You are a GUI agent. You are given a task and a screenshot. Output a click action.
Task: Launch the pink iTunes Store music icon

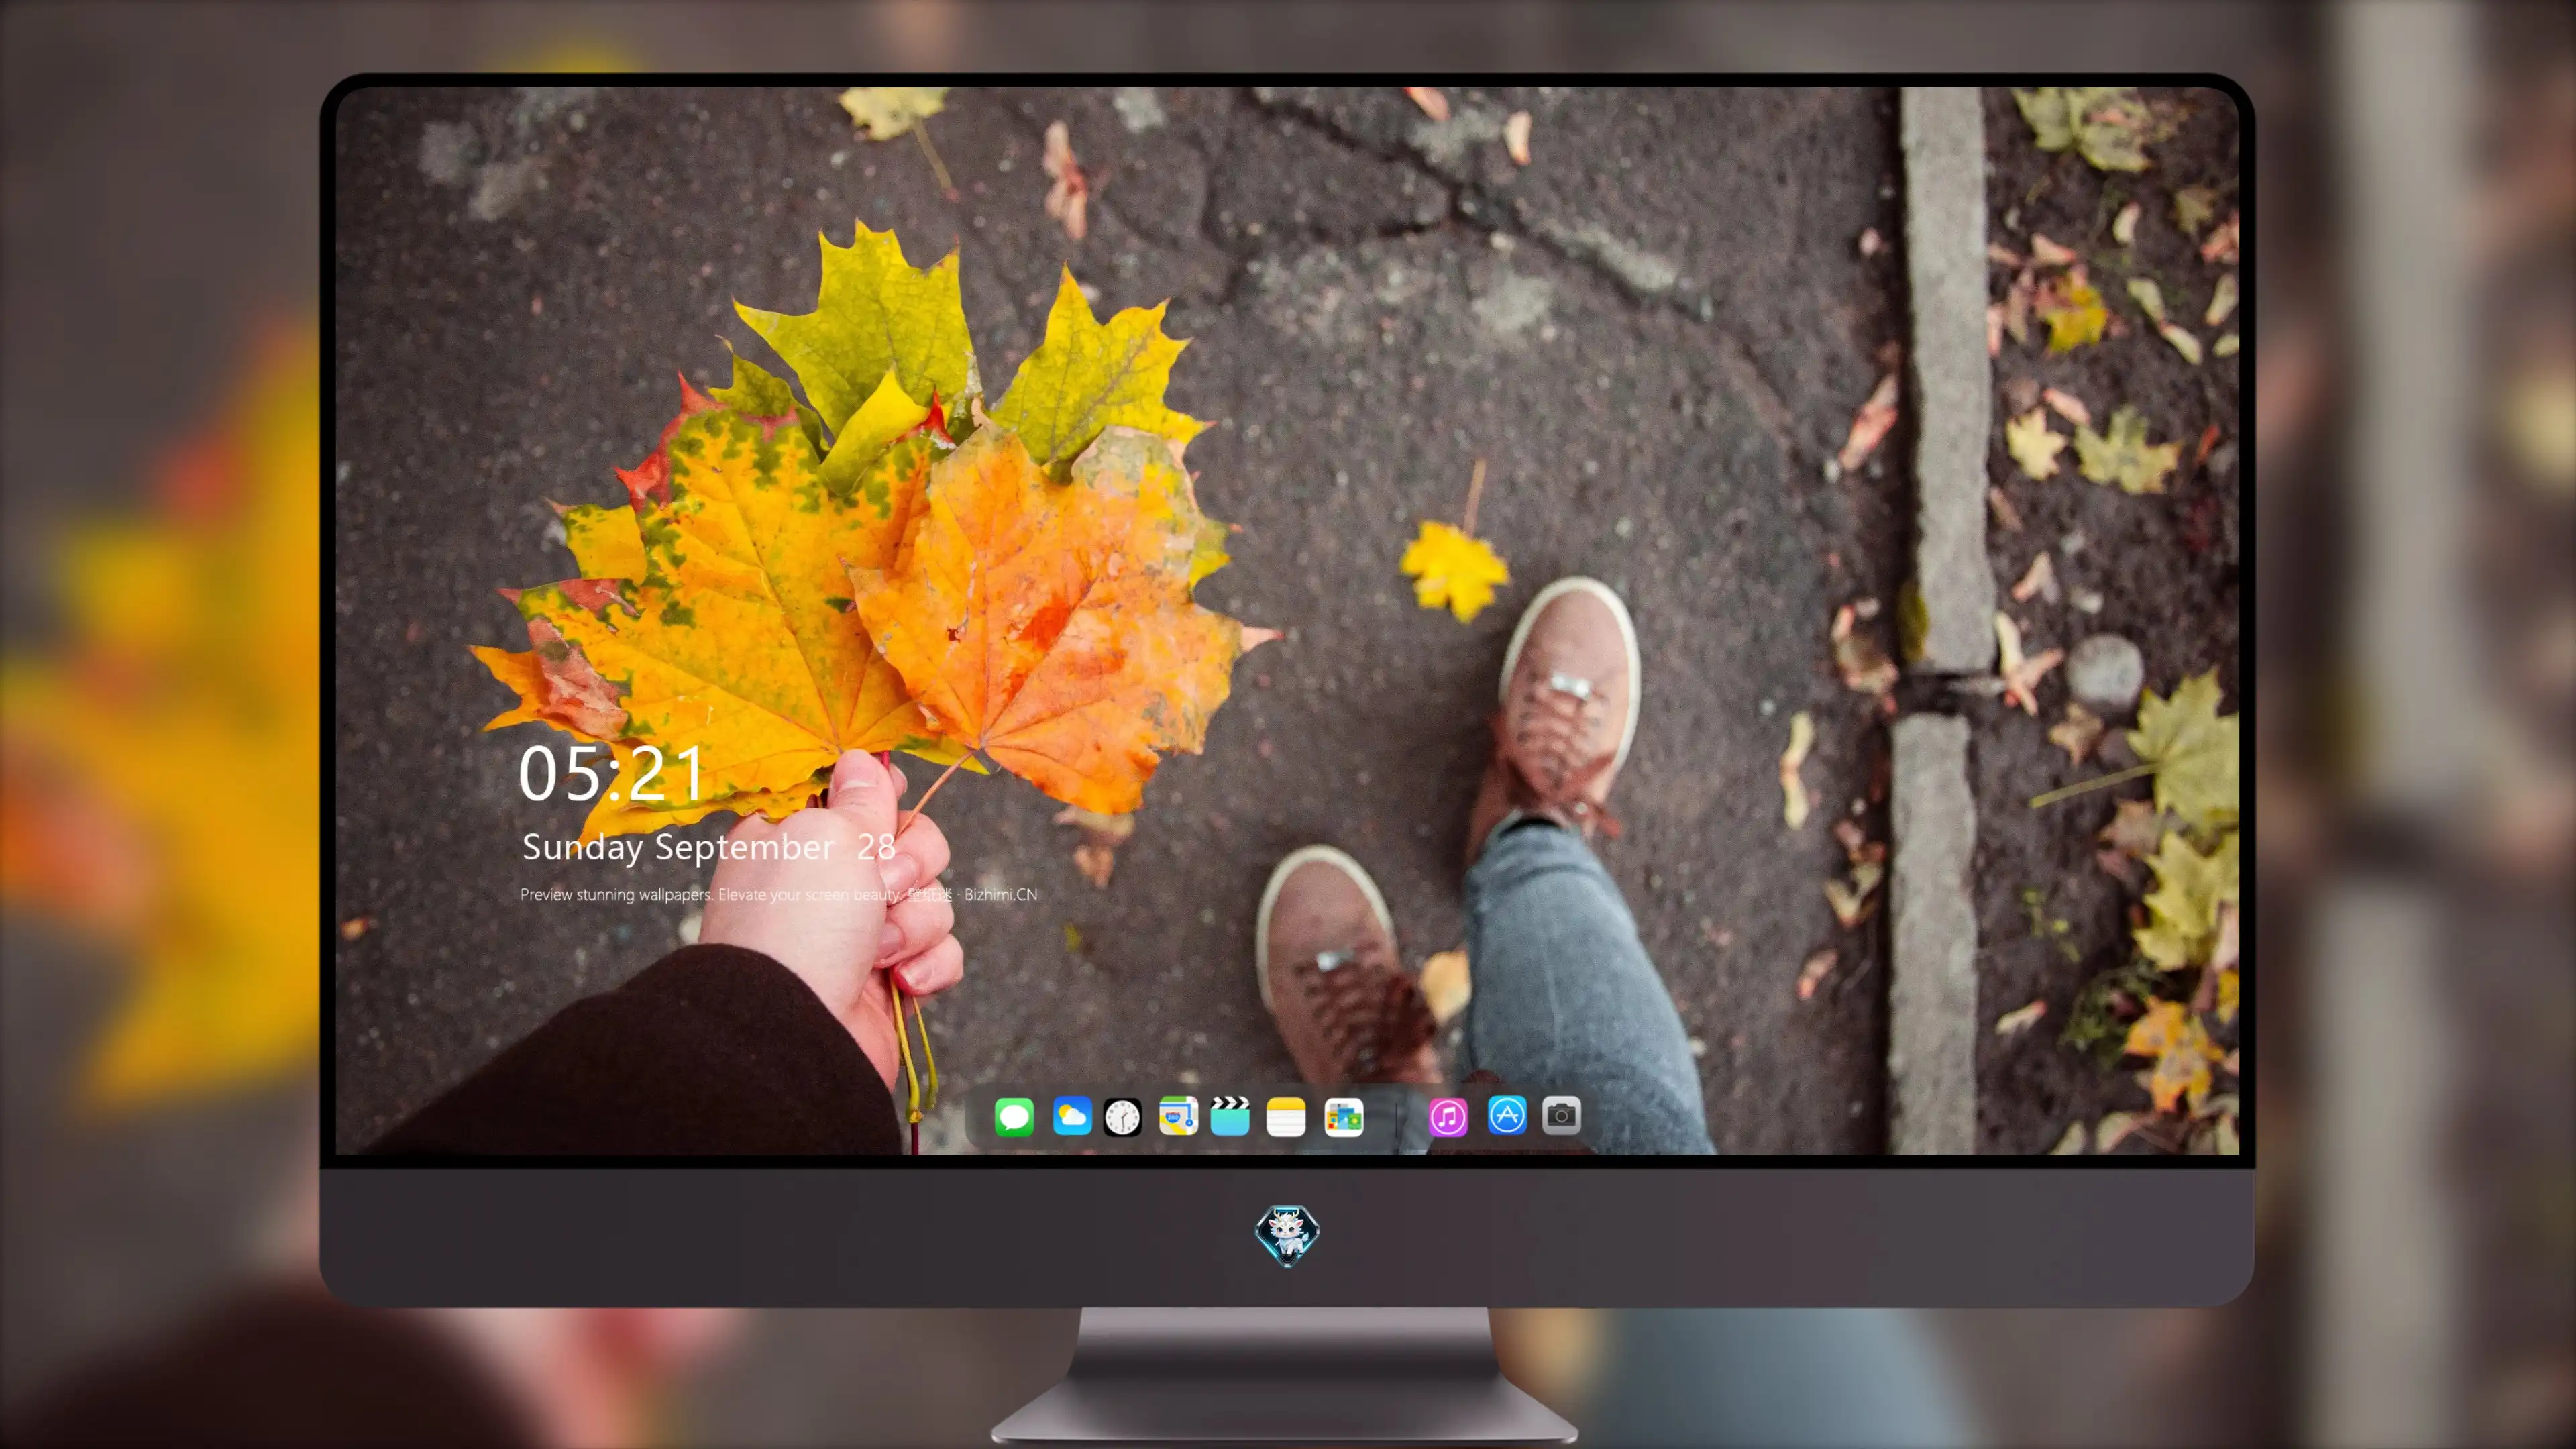[1448, 1116]
